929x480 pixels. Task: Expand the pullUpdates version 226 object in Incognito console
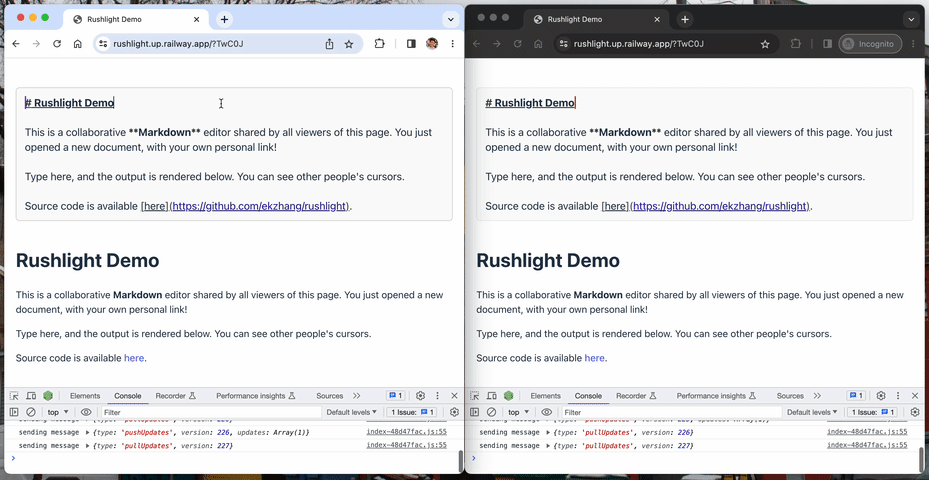pyautogui.click(x=548, y=433)
